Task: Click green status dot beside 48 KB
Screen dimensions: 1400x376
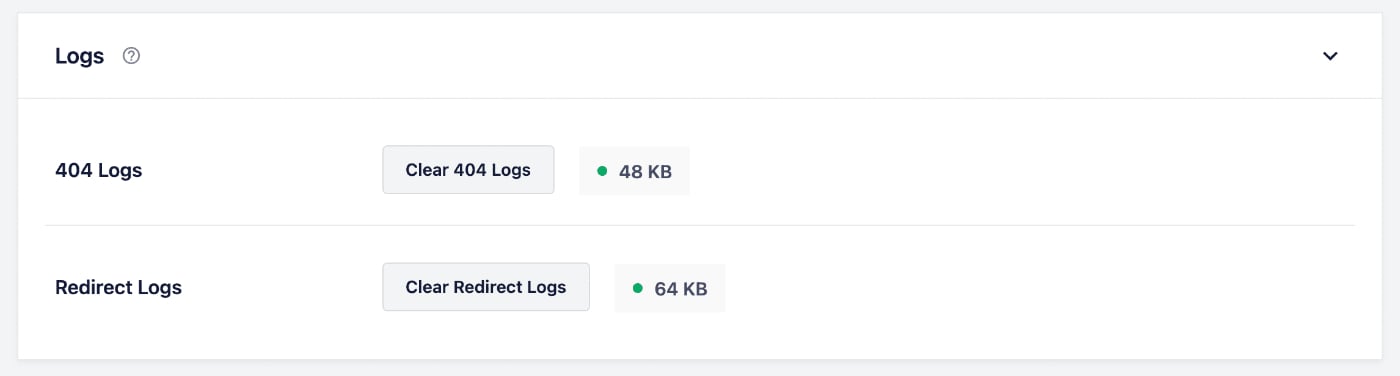Action: click(x=602, y=171)
